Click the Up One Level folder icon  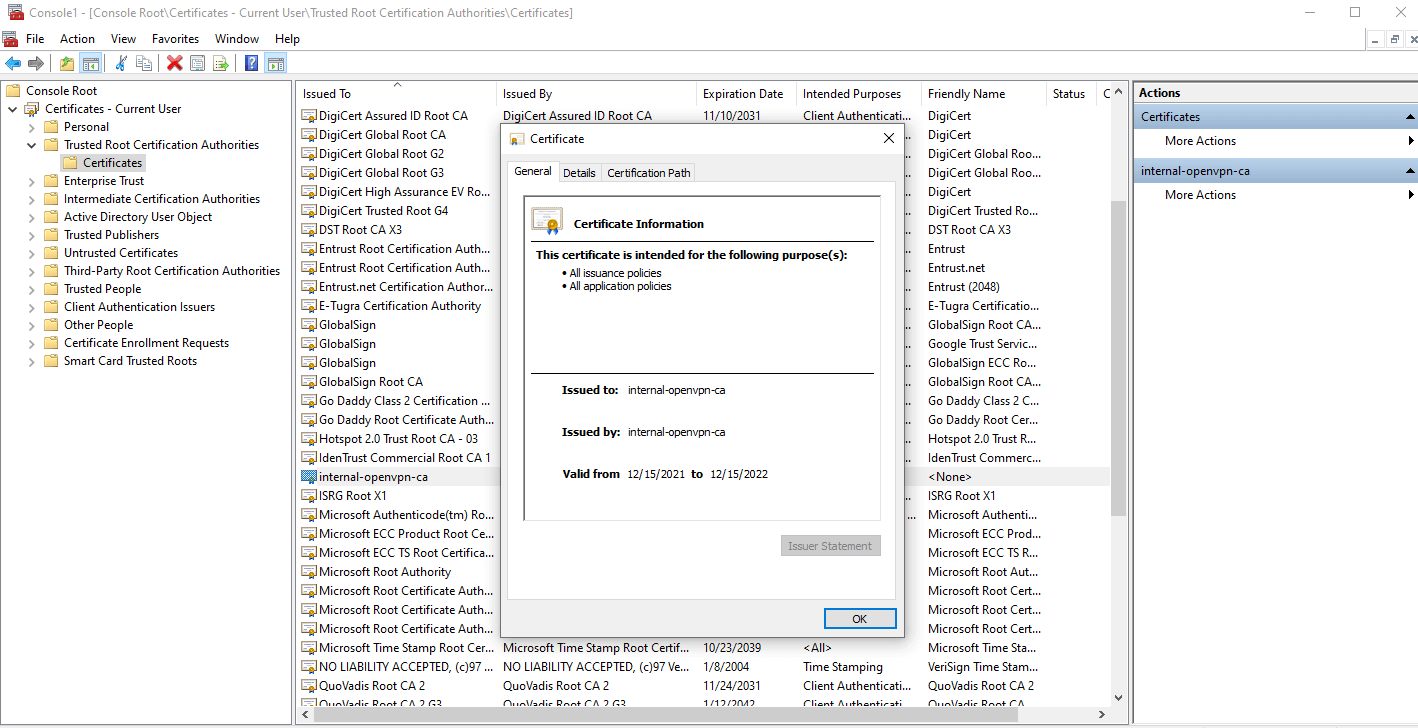tap(67, 63)
